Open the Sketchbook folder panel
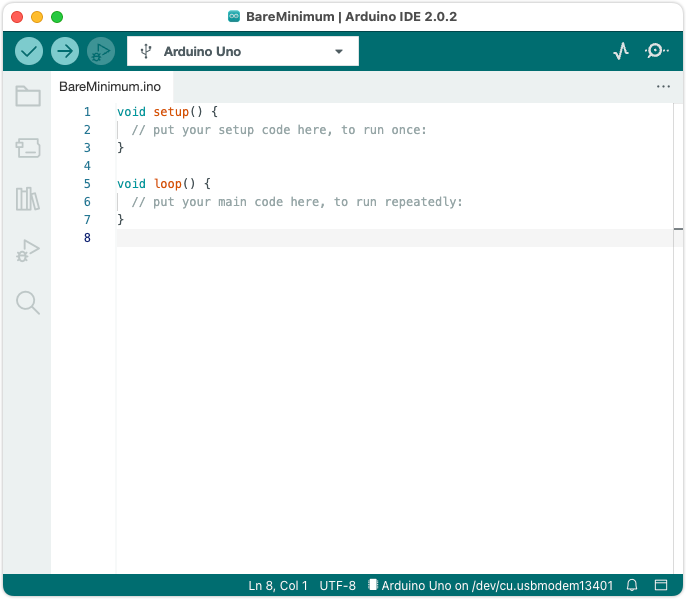Image resolution: width=686 pixels, height=599 pixels. click(28, 97)
